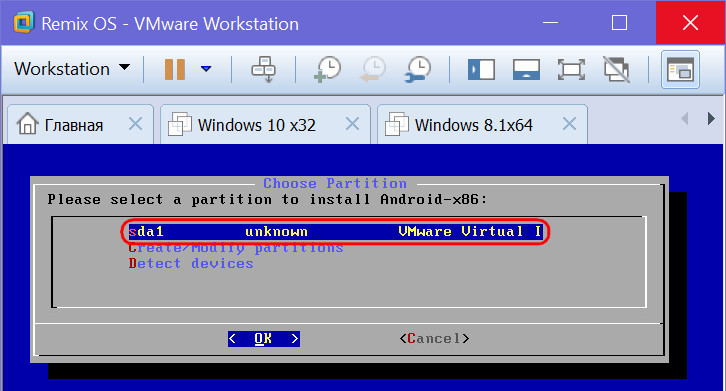Take a snapshot of this virtual machine

coord(327,69)
